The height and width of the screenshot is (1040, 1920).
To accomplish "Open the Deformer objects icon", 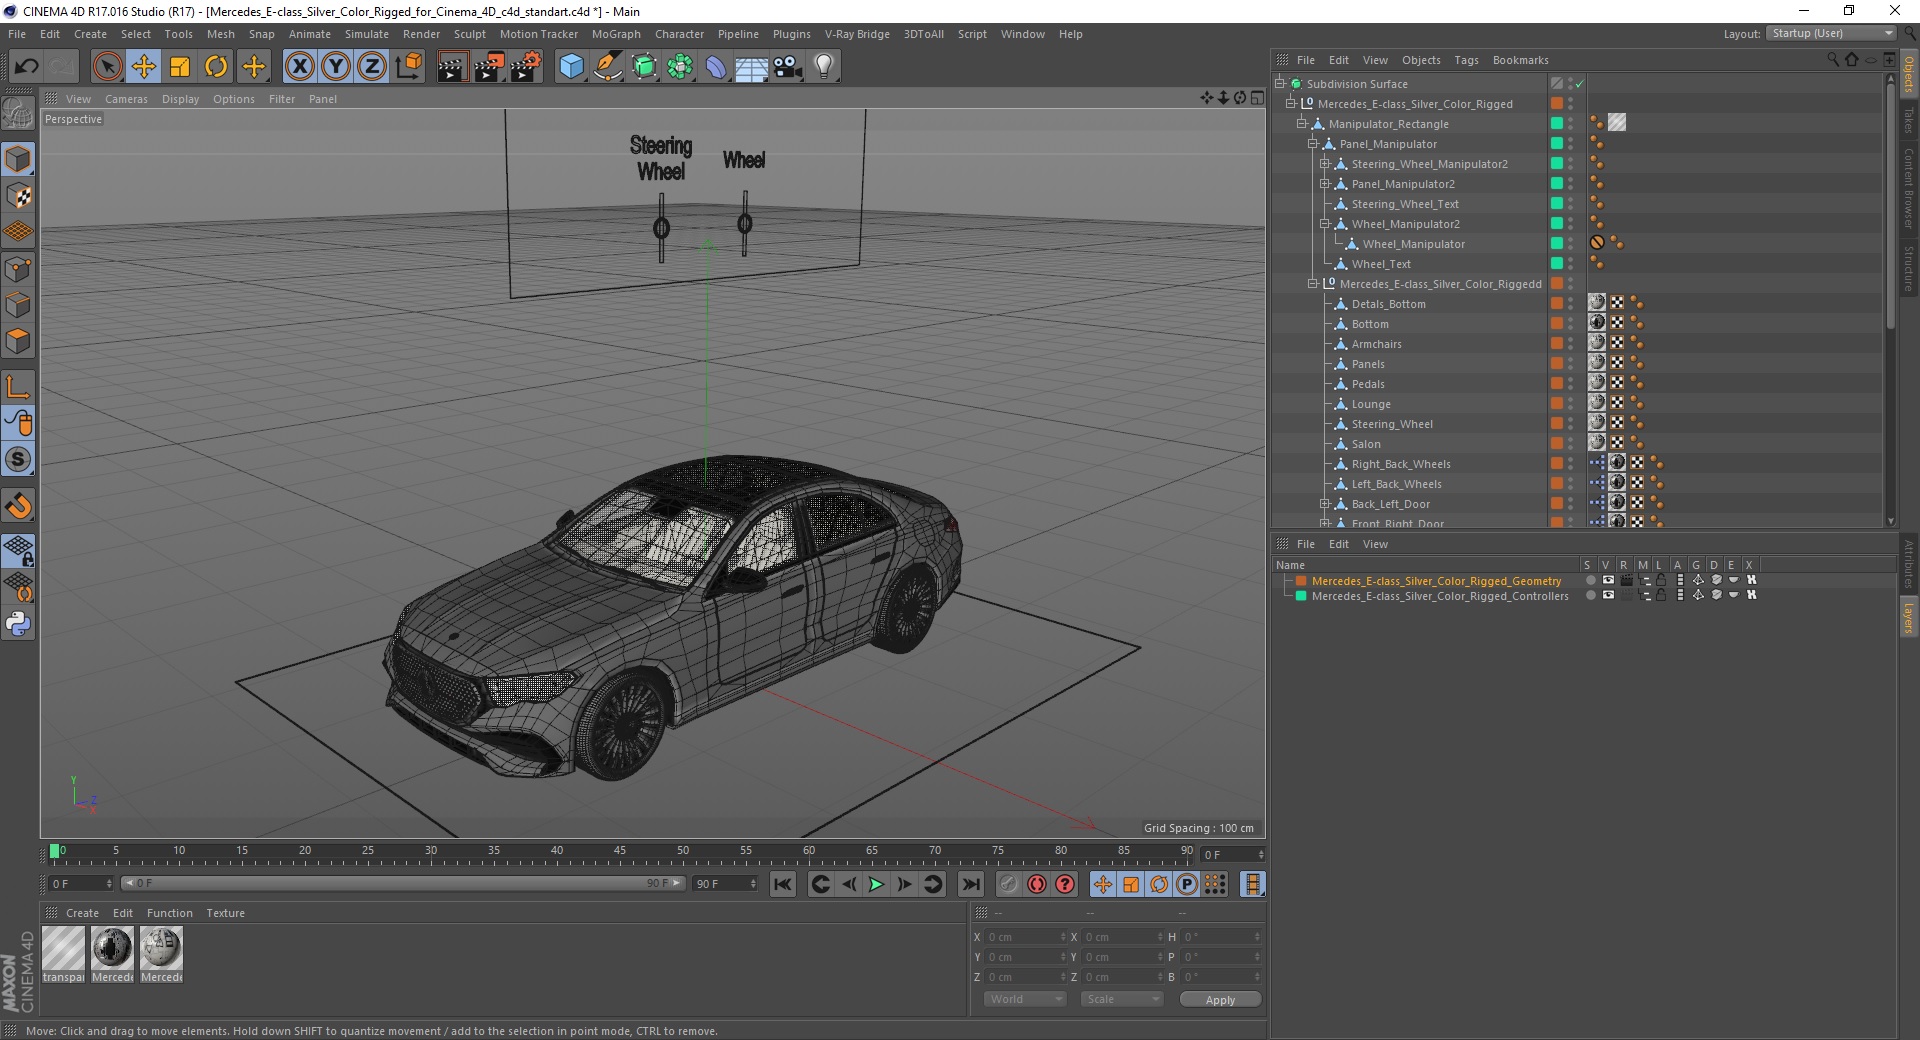I will tap(716, 67).
